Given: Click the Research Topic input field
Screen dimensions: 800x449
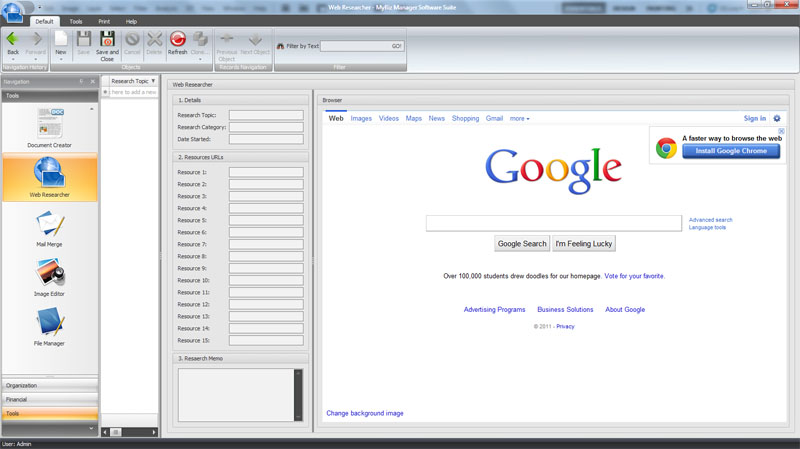Looking at the screenshot, I should (266, 115).
